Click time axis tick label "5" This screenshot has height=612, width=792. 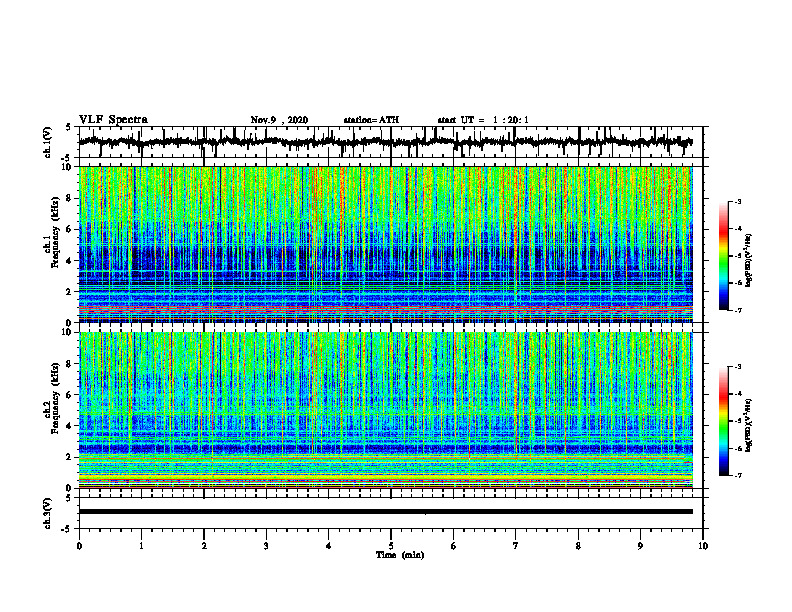391,546
